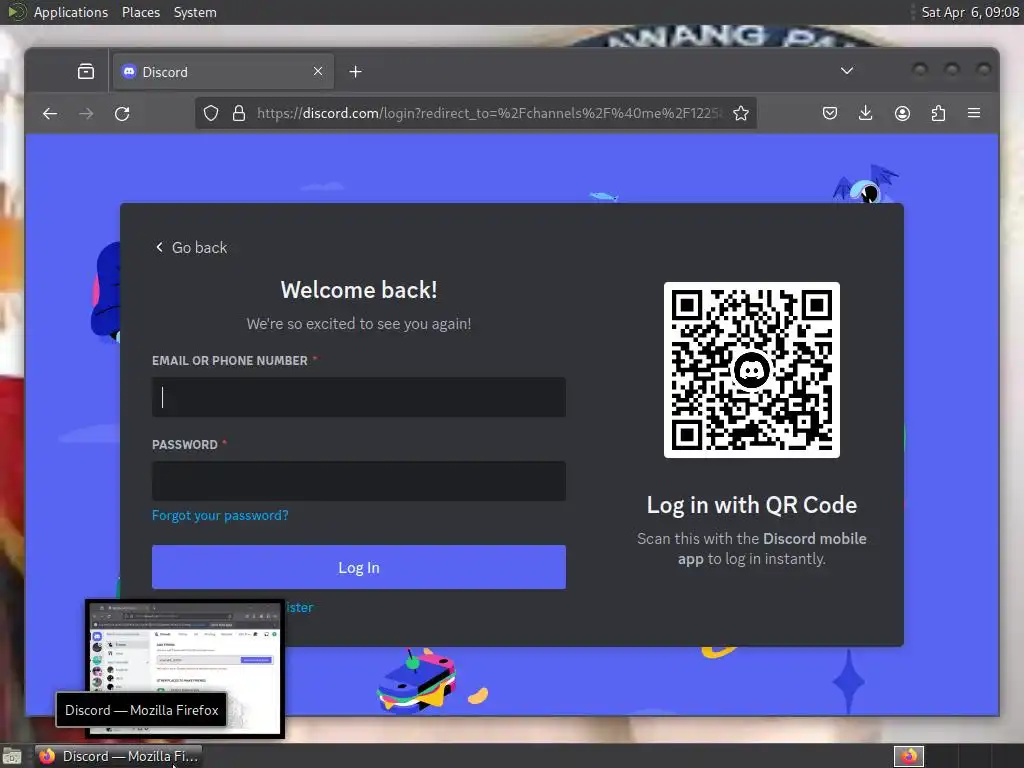This screenshot has height=768, width=1024.
Task: Select the Discord browser tab
Action: pyautogui.click(x=223, y=72)
